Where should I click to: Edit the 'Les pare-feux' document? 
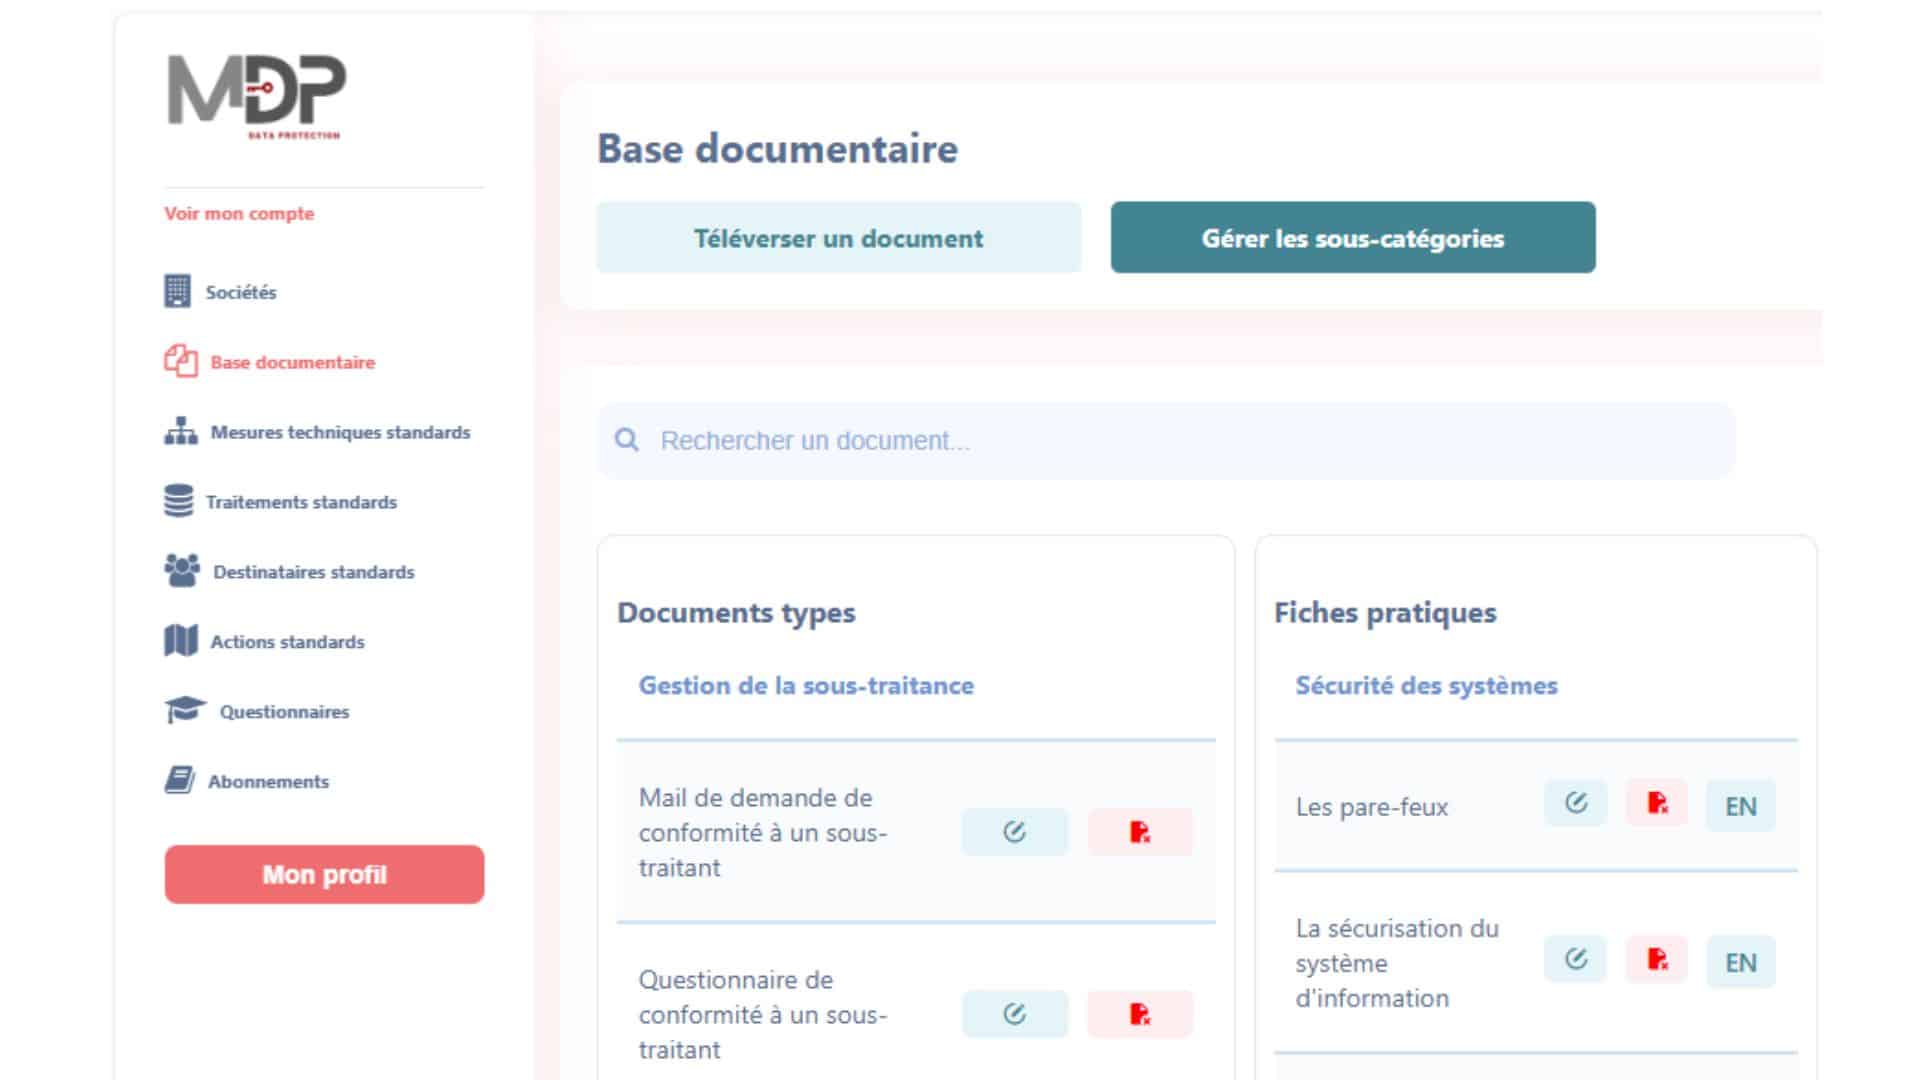[1574, 804]
